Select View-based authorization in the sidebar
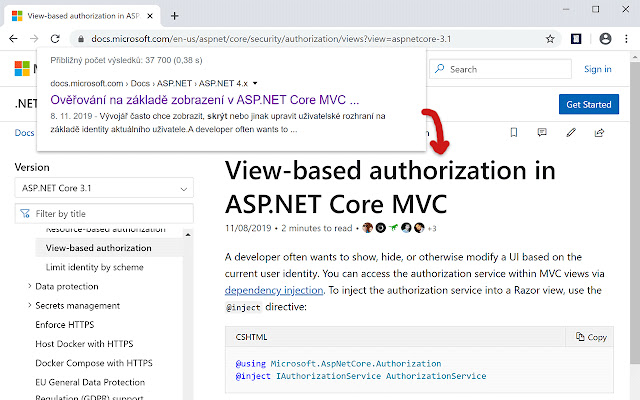Screen dimensions: 640x400 tap(98, 248)
